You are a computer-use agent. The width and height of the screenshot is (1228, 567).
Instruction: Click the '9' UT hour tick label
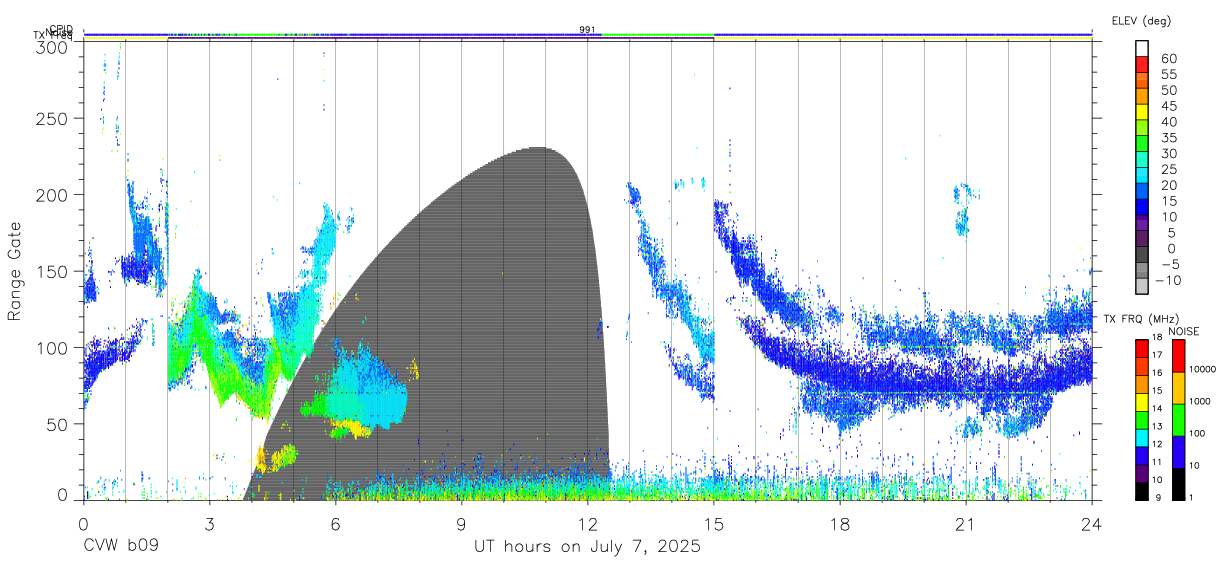[x=461, y=524]
